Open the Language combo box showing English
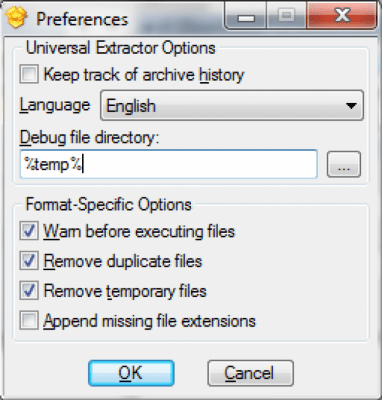The width and height of the screenshot is (382, 400). pos(232,105)
